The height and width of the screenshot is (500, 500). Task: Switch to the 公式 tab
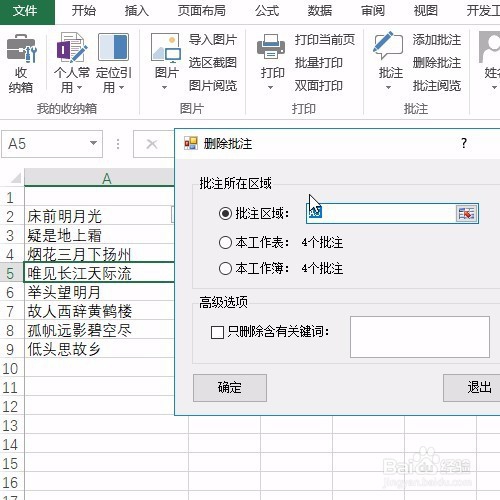point(267,11)
